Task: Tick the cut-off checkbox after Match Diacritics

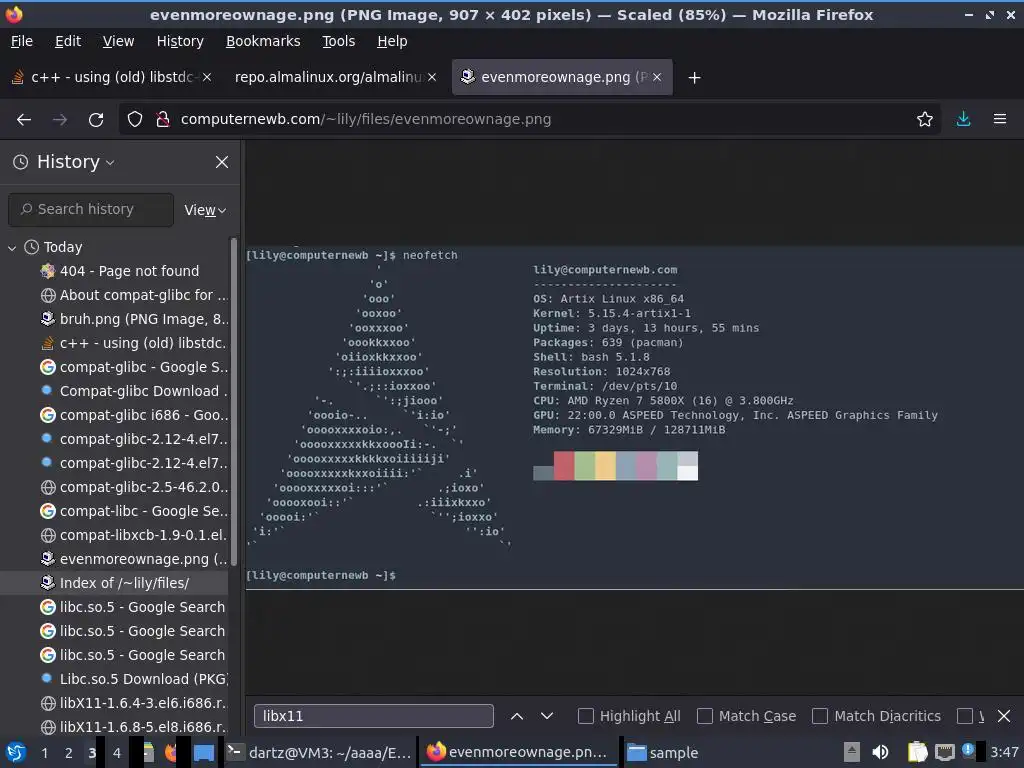Action: [x=965, y=716]
